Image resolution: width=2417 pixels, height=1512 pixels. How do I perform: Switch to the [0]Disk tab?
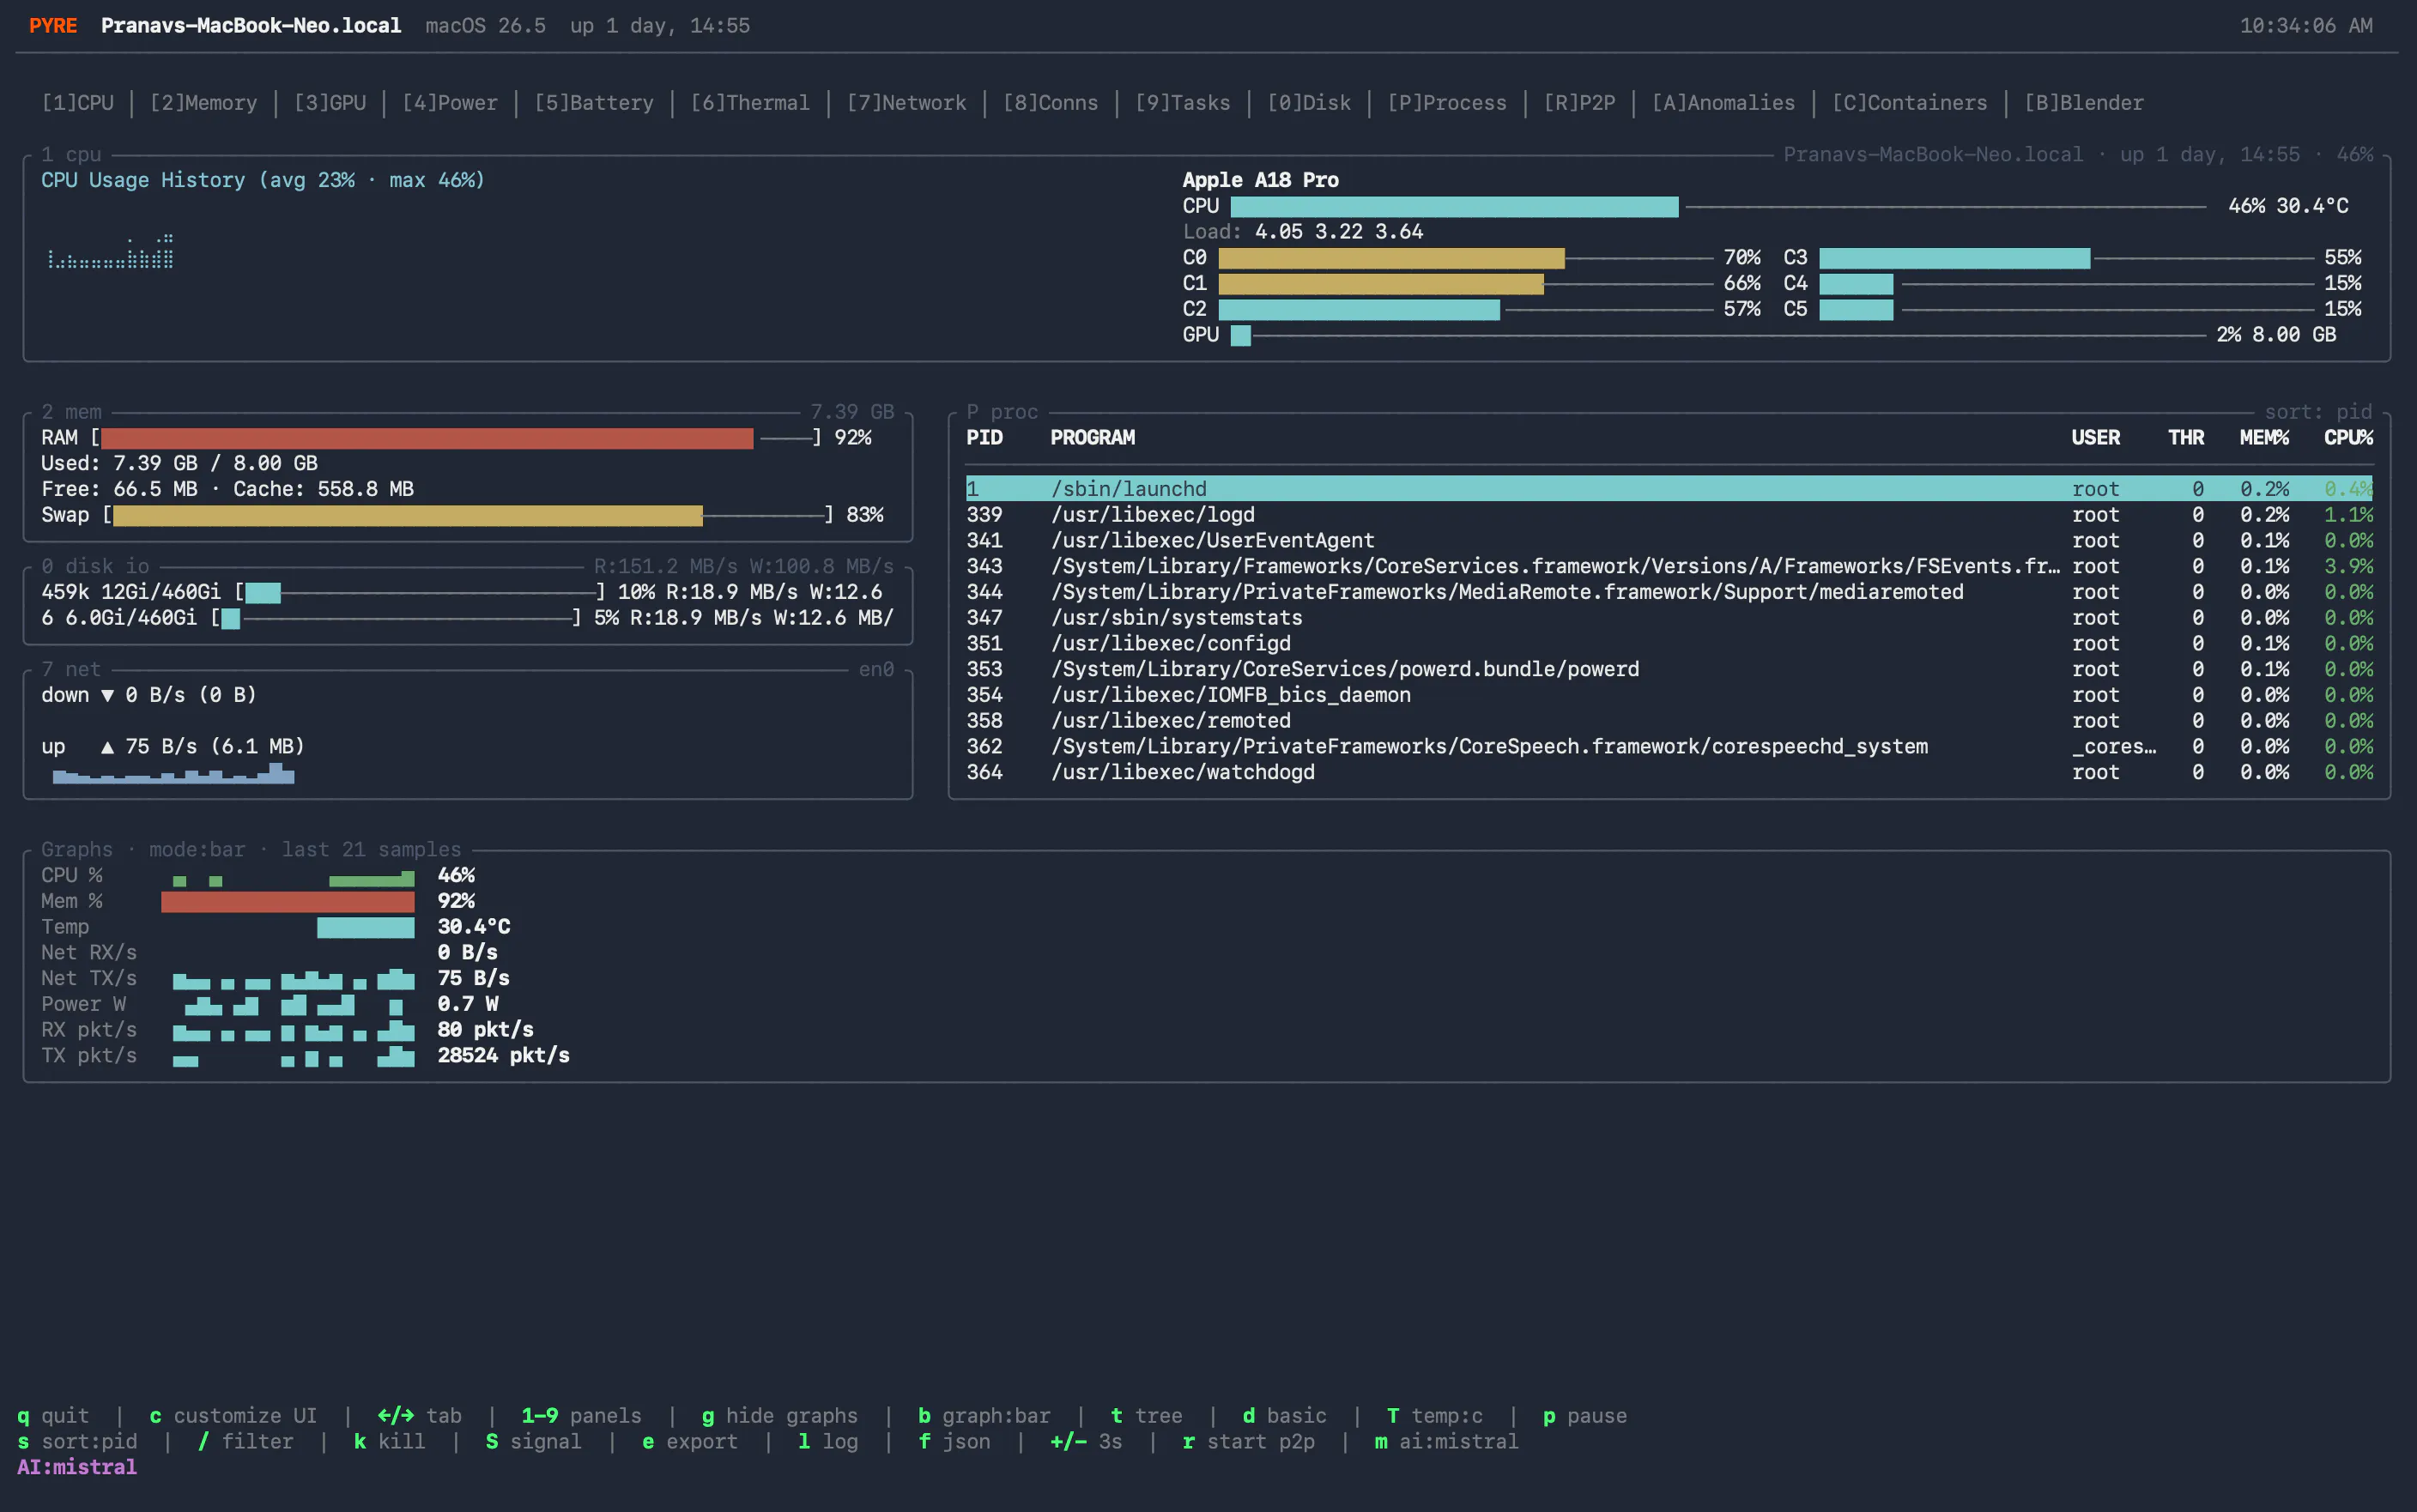[1309, 103]
